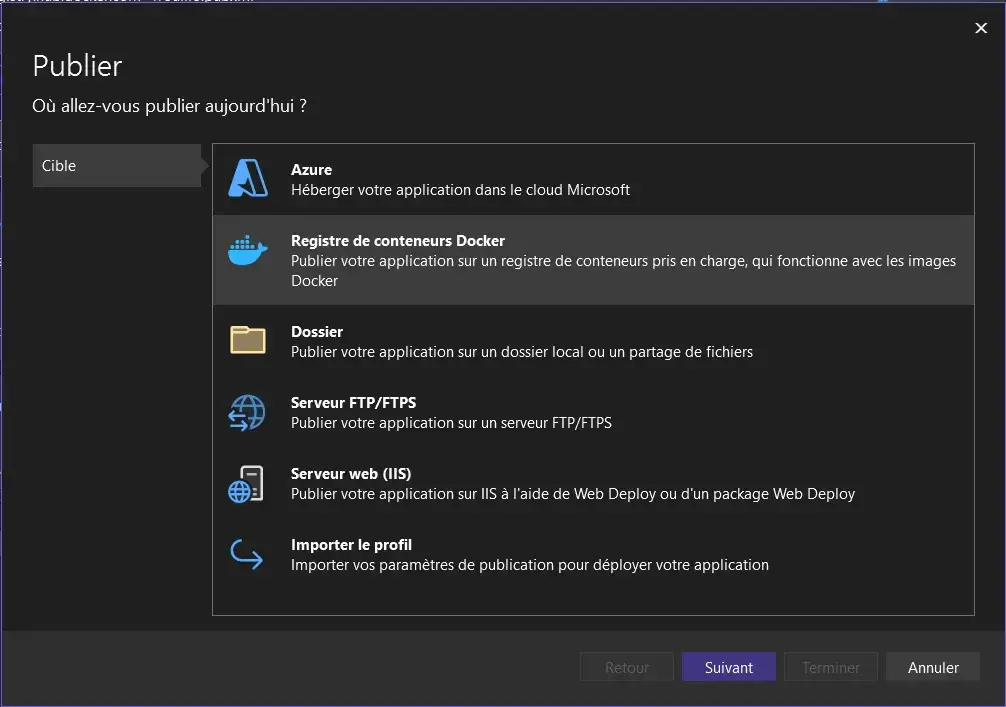1006x707 pixels.
Task: Select the Importer le profil title
Action: [351, 545]
